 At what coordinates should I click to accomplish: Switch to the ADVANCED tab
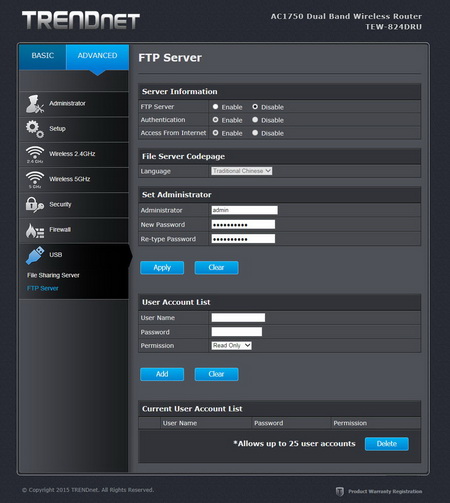[97, 56]
